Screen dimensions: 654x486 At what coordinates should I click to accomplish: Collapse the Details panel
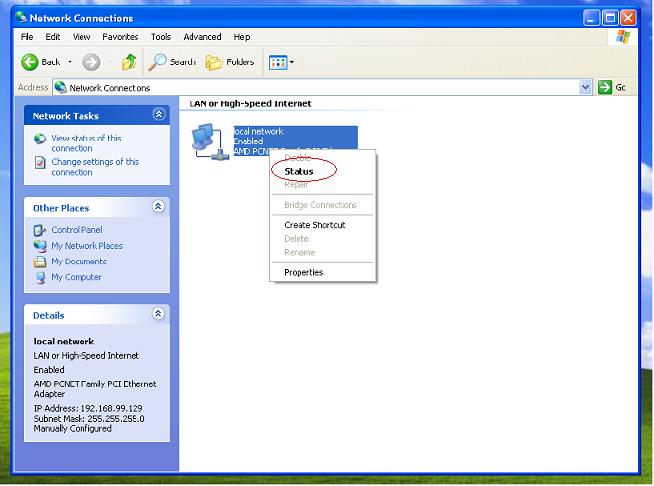click(x=158, y=314)
